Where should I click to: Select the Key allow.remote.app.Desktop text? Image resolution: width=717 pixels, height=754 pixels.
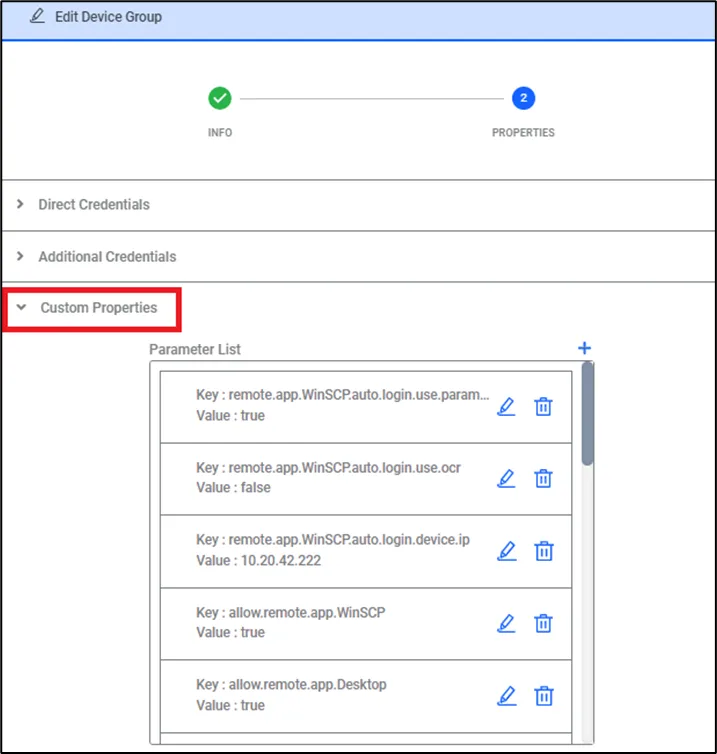(291, 684)
